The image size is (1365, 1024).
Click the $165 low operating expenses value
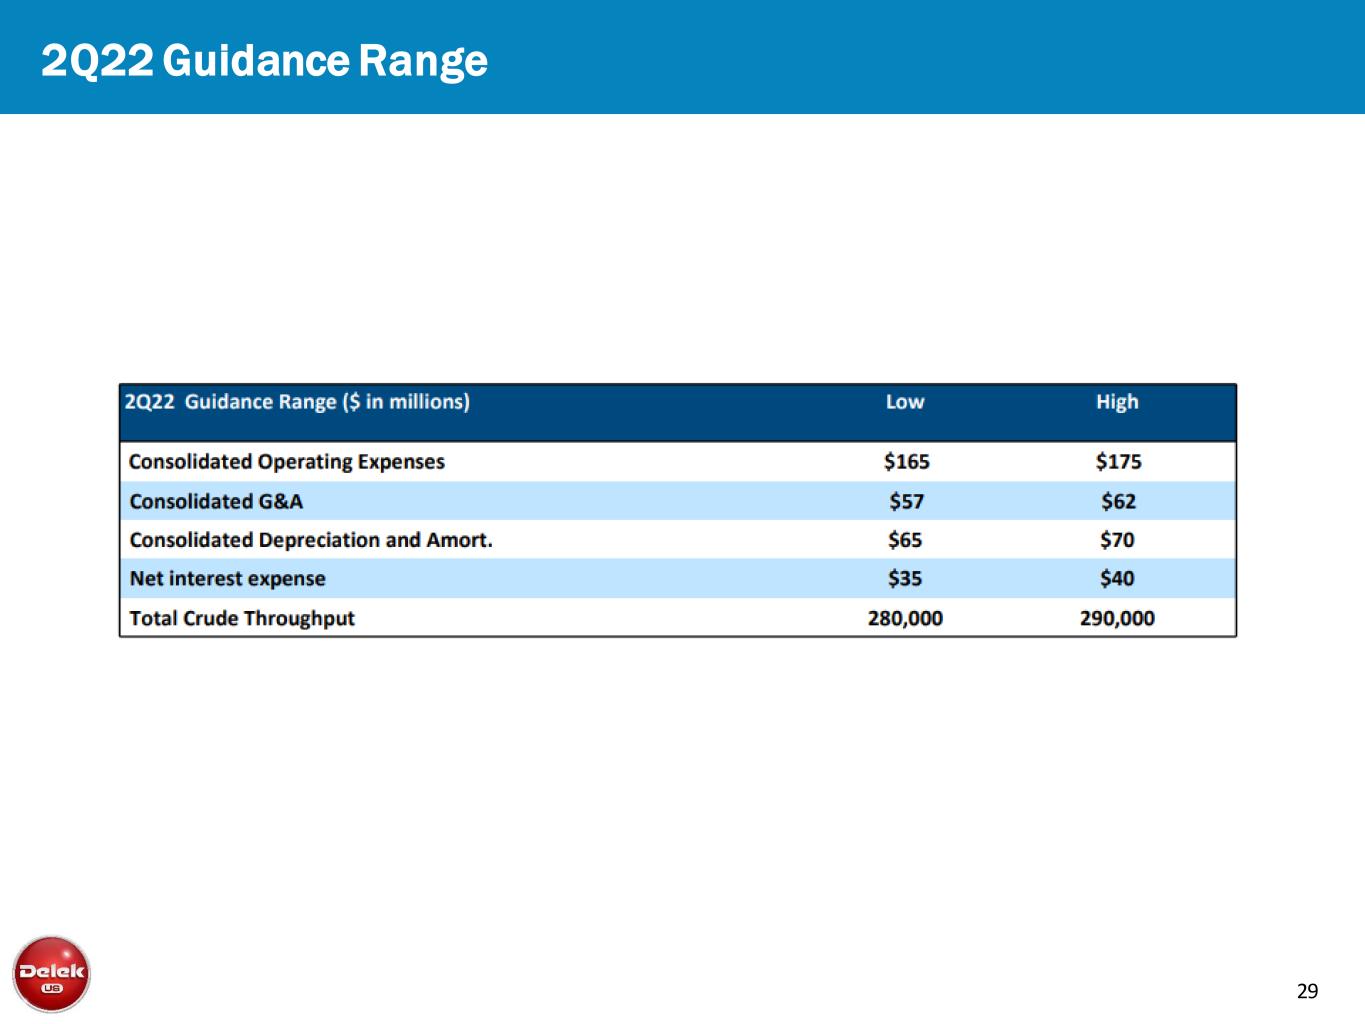click(x=906, y=462)
